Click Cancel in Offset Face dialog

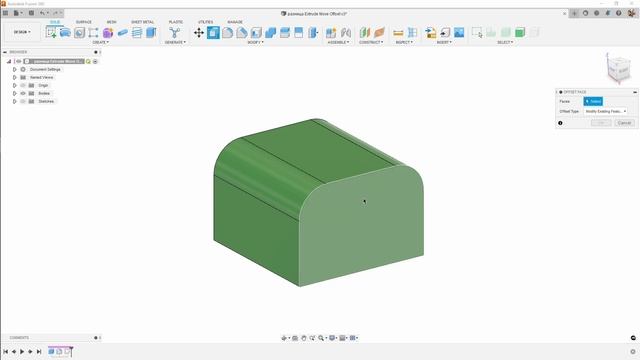[624, 123]
